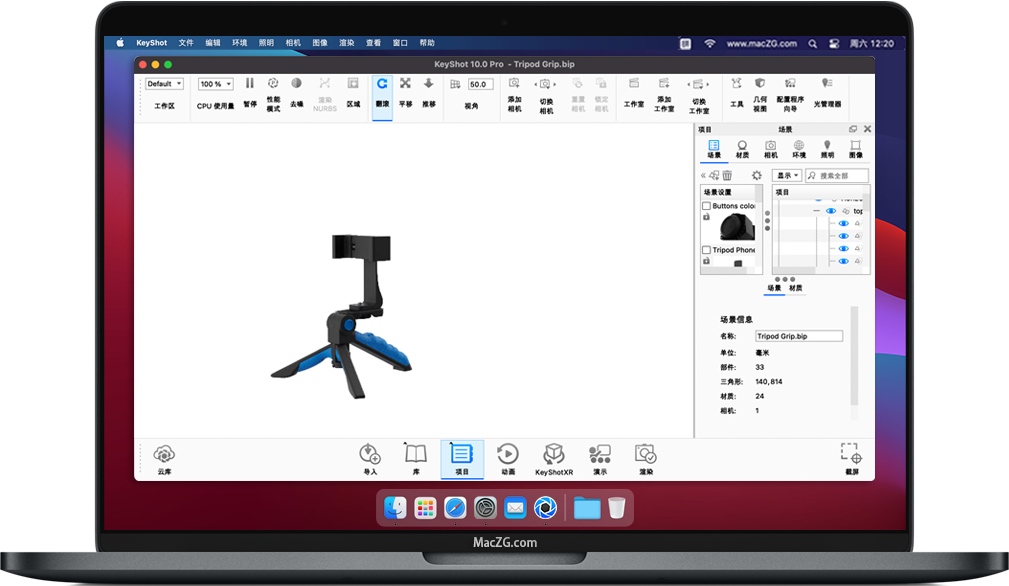Click the 翻滚 tumble tool icon

[382, 89]
